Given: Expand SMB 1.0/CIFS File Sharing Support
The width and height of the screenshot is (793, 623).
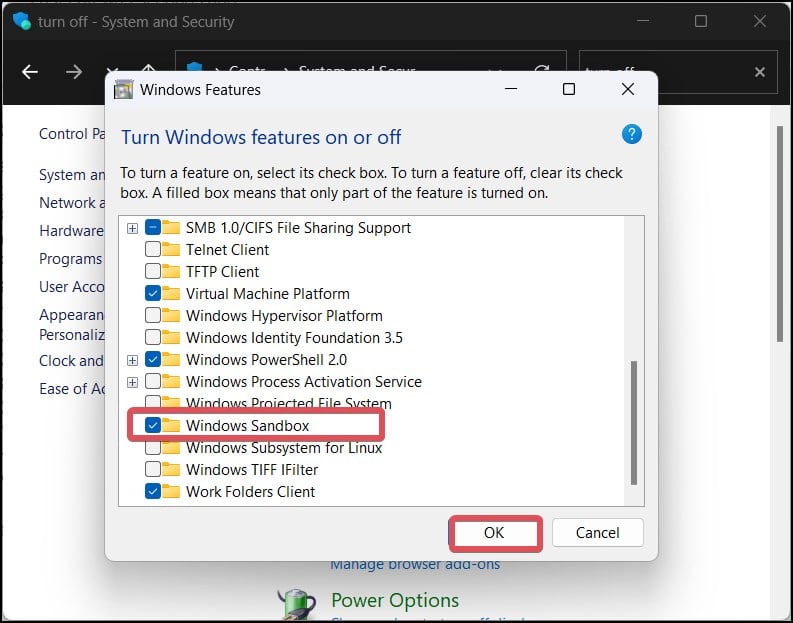Looking at the screenshot, I should coord(132,228).
